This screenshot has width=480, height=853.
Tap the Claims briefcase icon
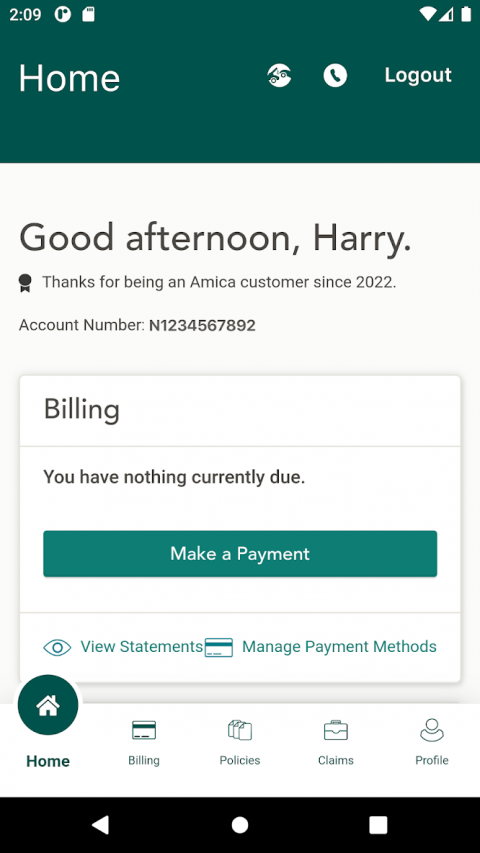(336, 730)
